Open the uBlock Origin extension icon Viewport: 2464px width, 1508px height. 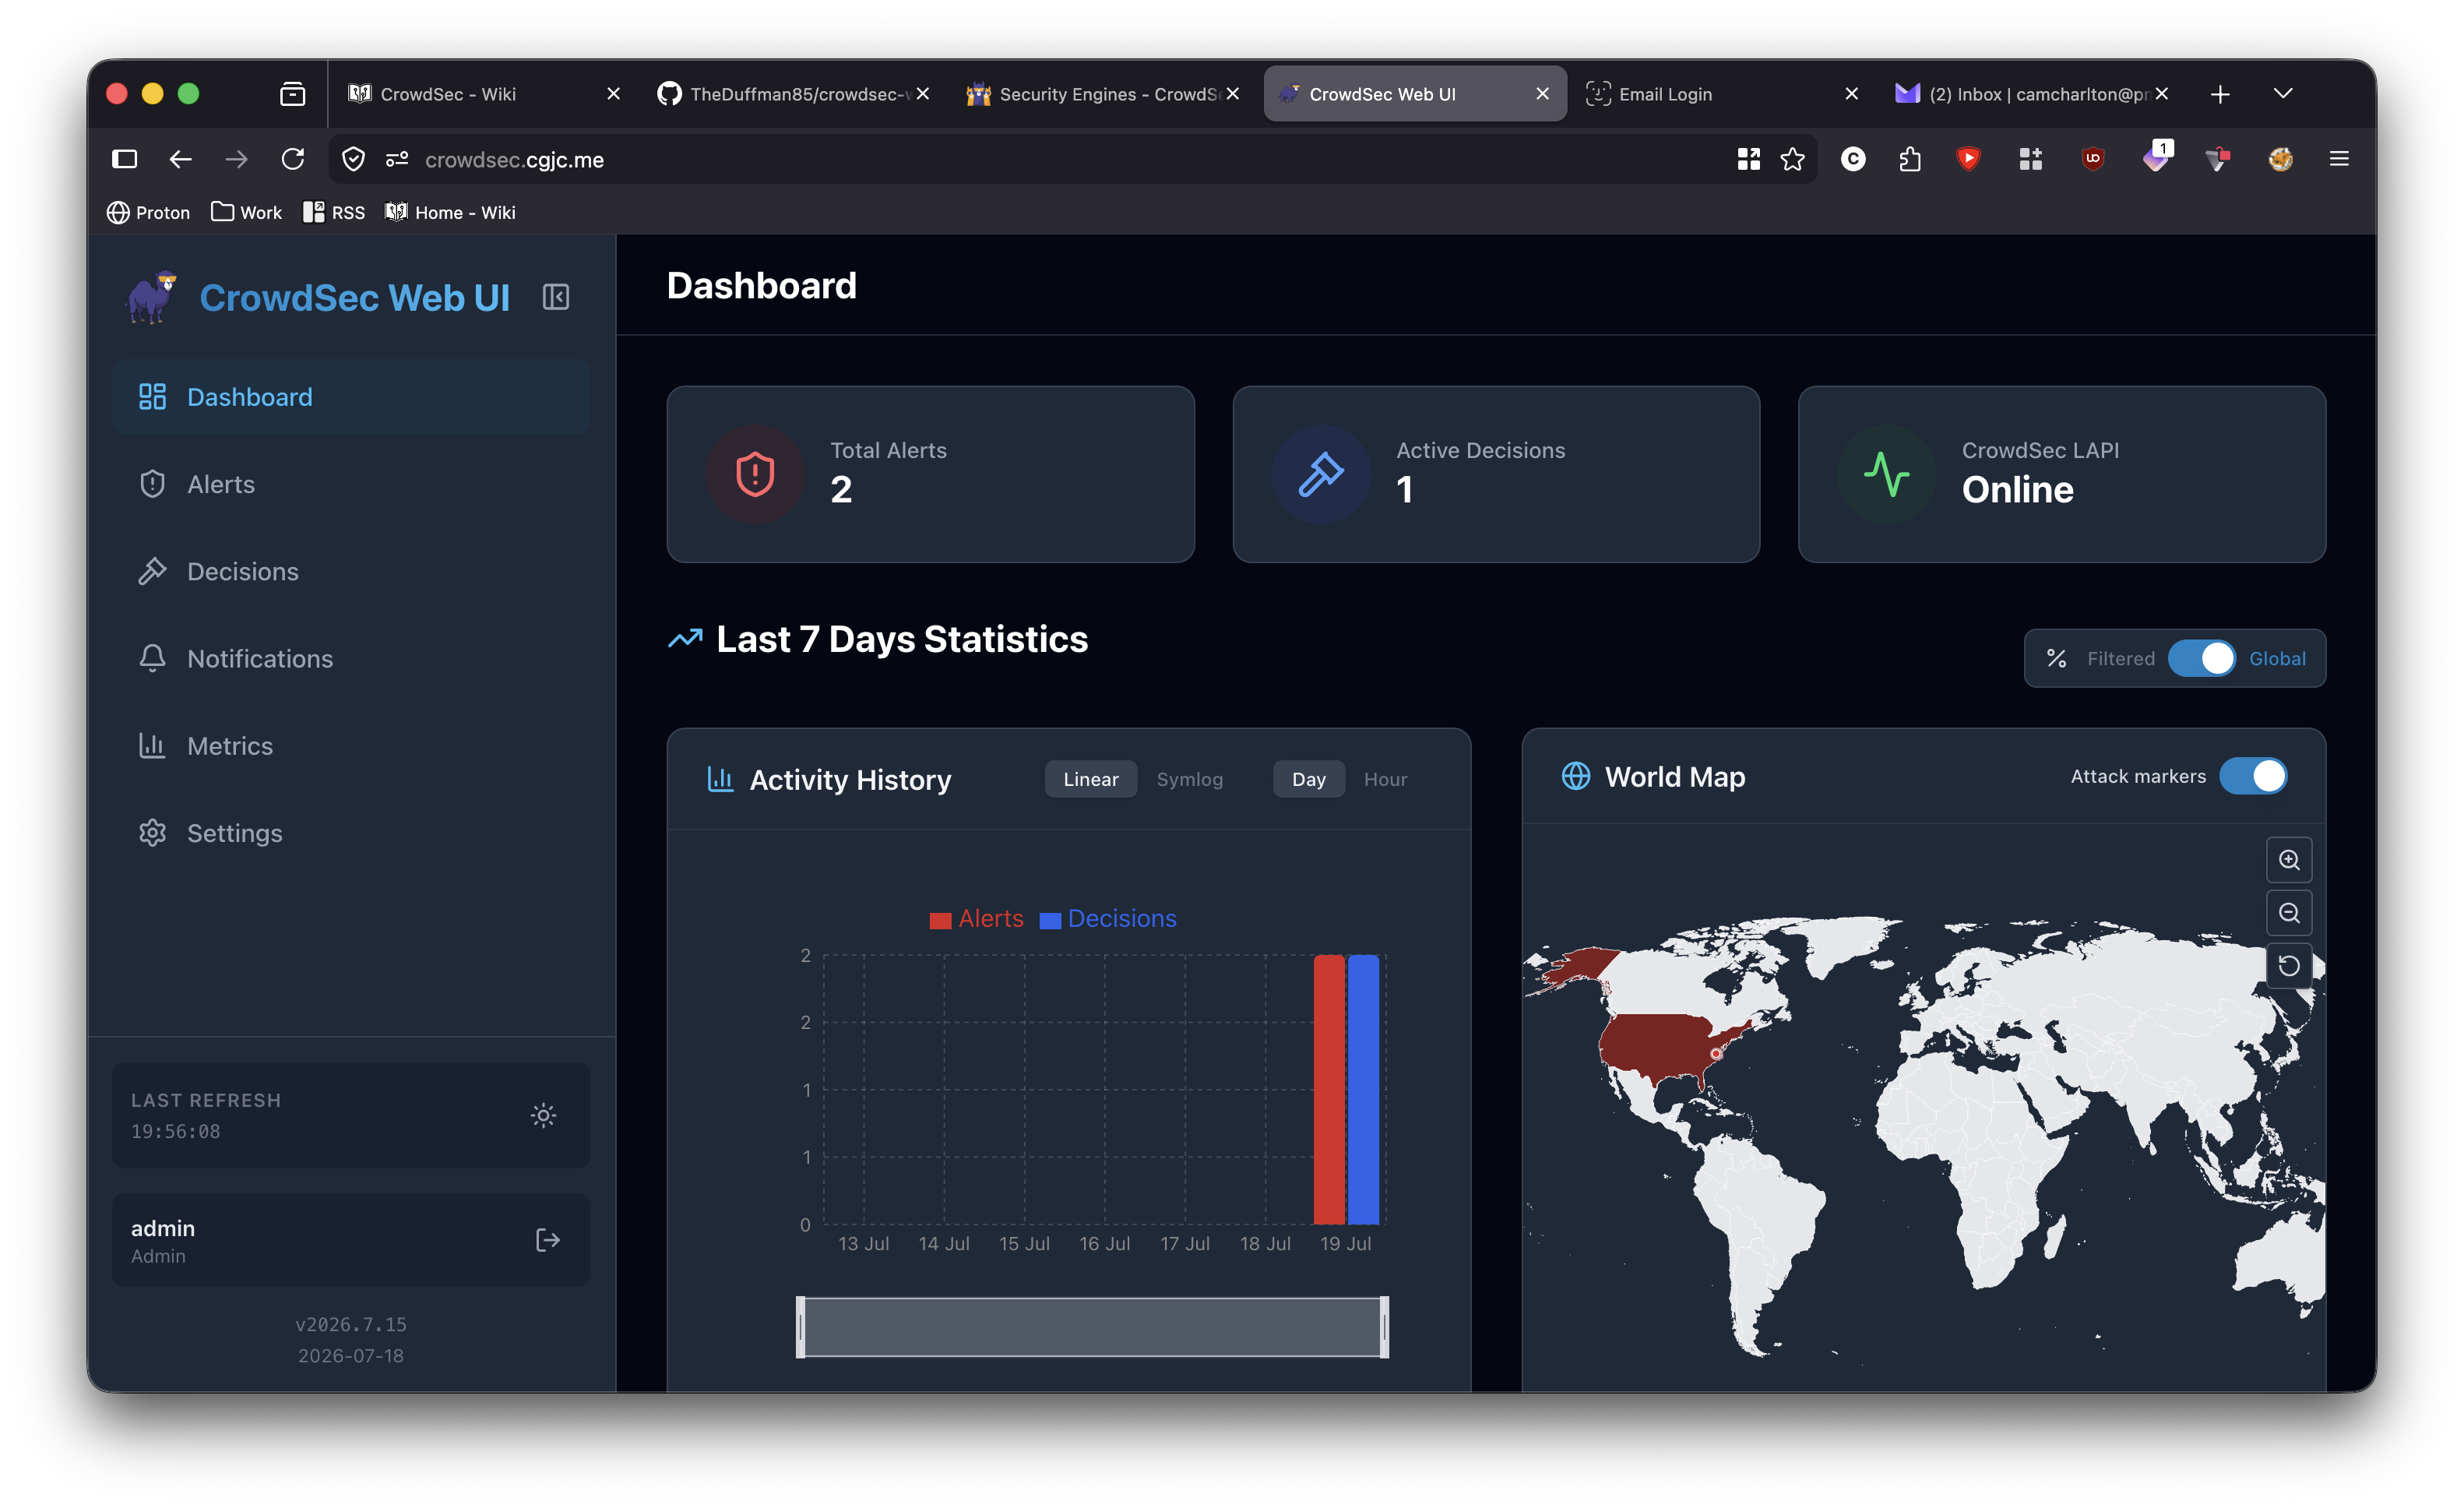2093,159
